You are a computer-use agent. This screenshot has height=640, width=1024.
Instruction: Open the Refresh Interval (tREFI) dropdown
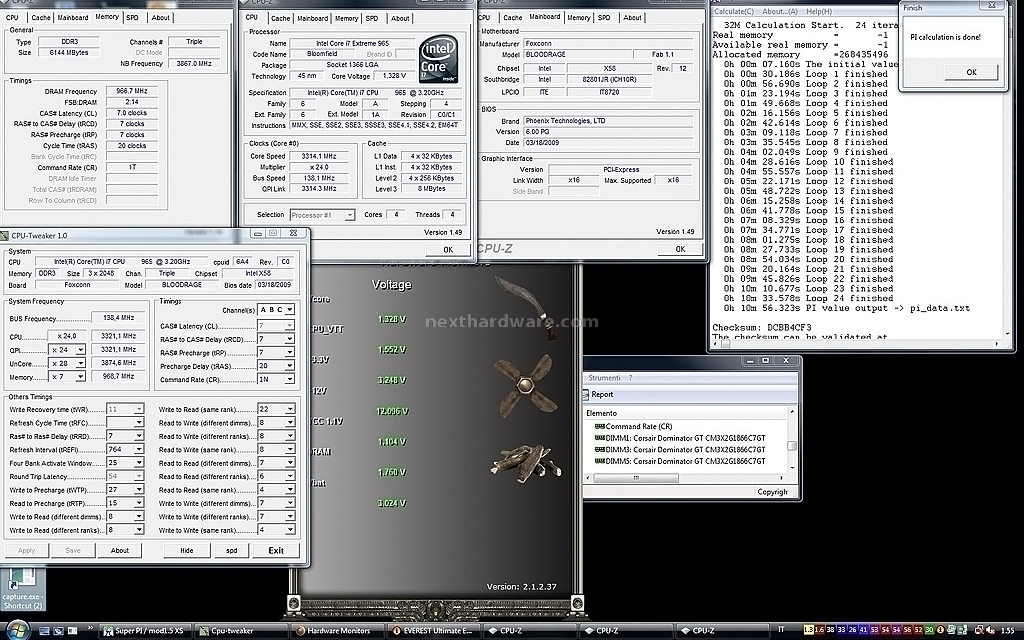(125, 449)
